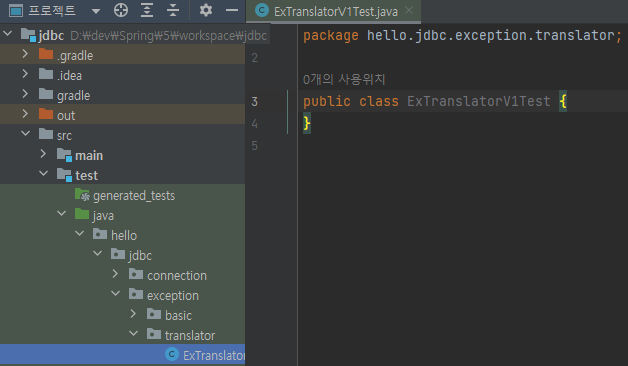Collapse the jdbc package node

[98, 253]
